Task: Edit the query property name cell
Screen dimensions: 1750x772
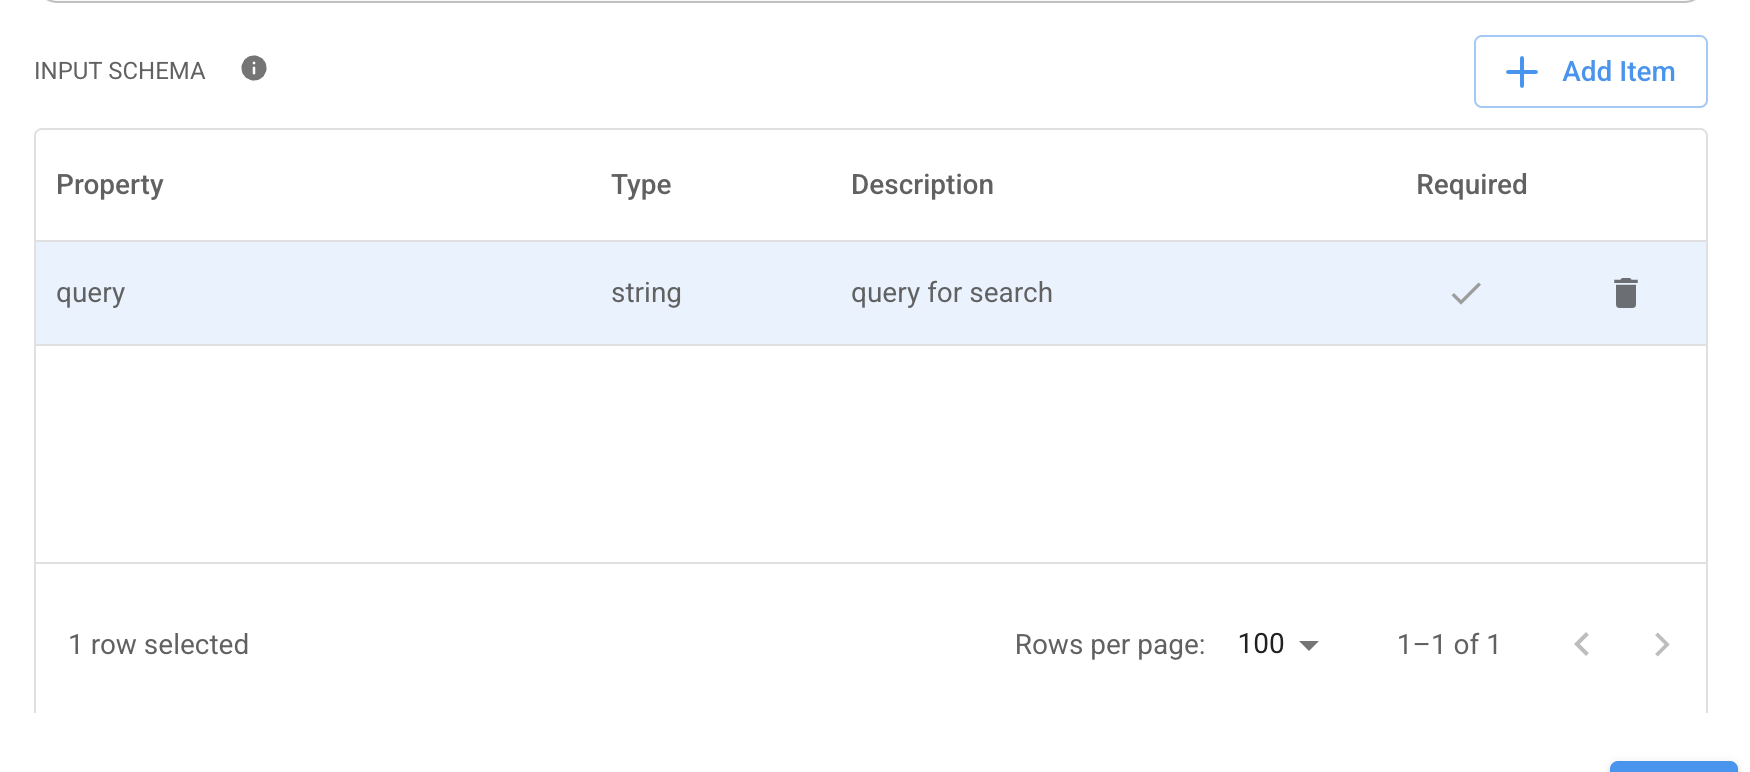Action: click(x=91, y=293)
